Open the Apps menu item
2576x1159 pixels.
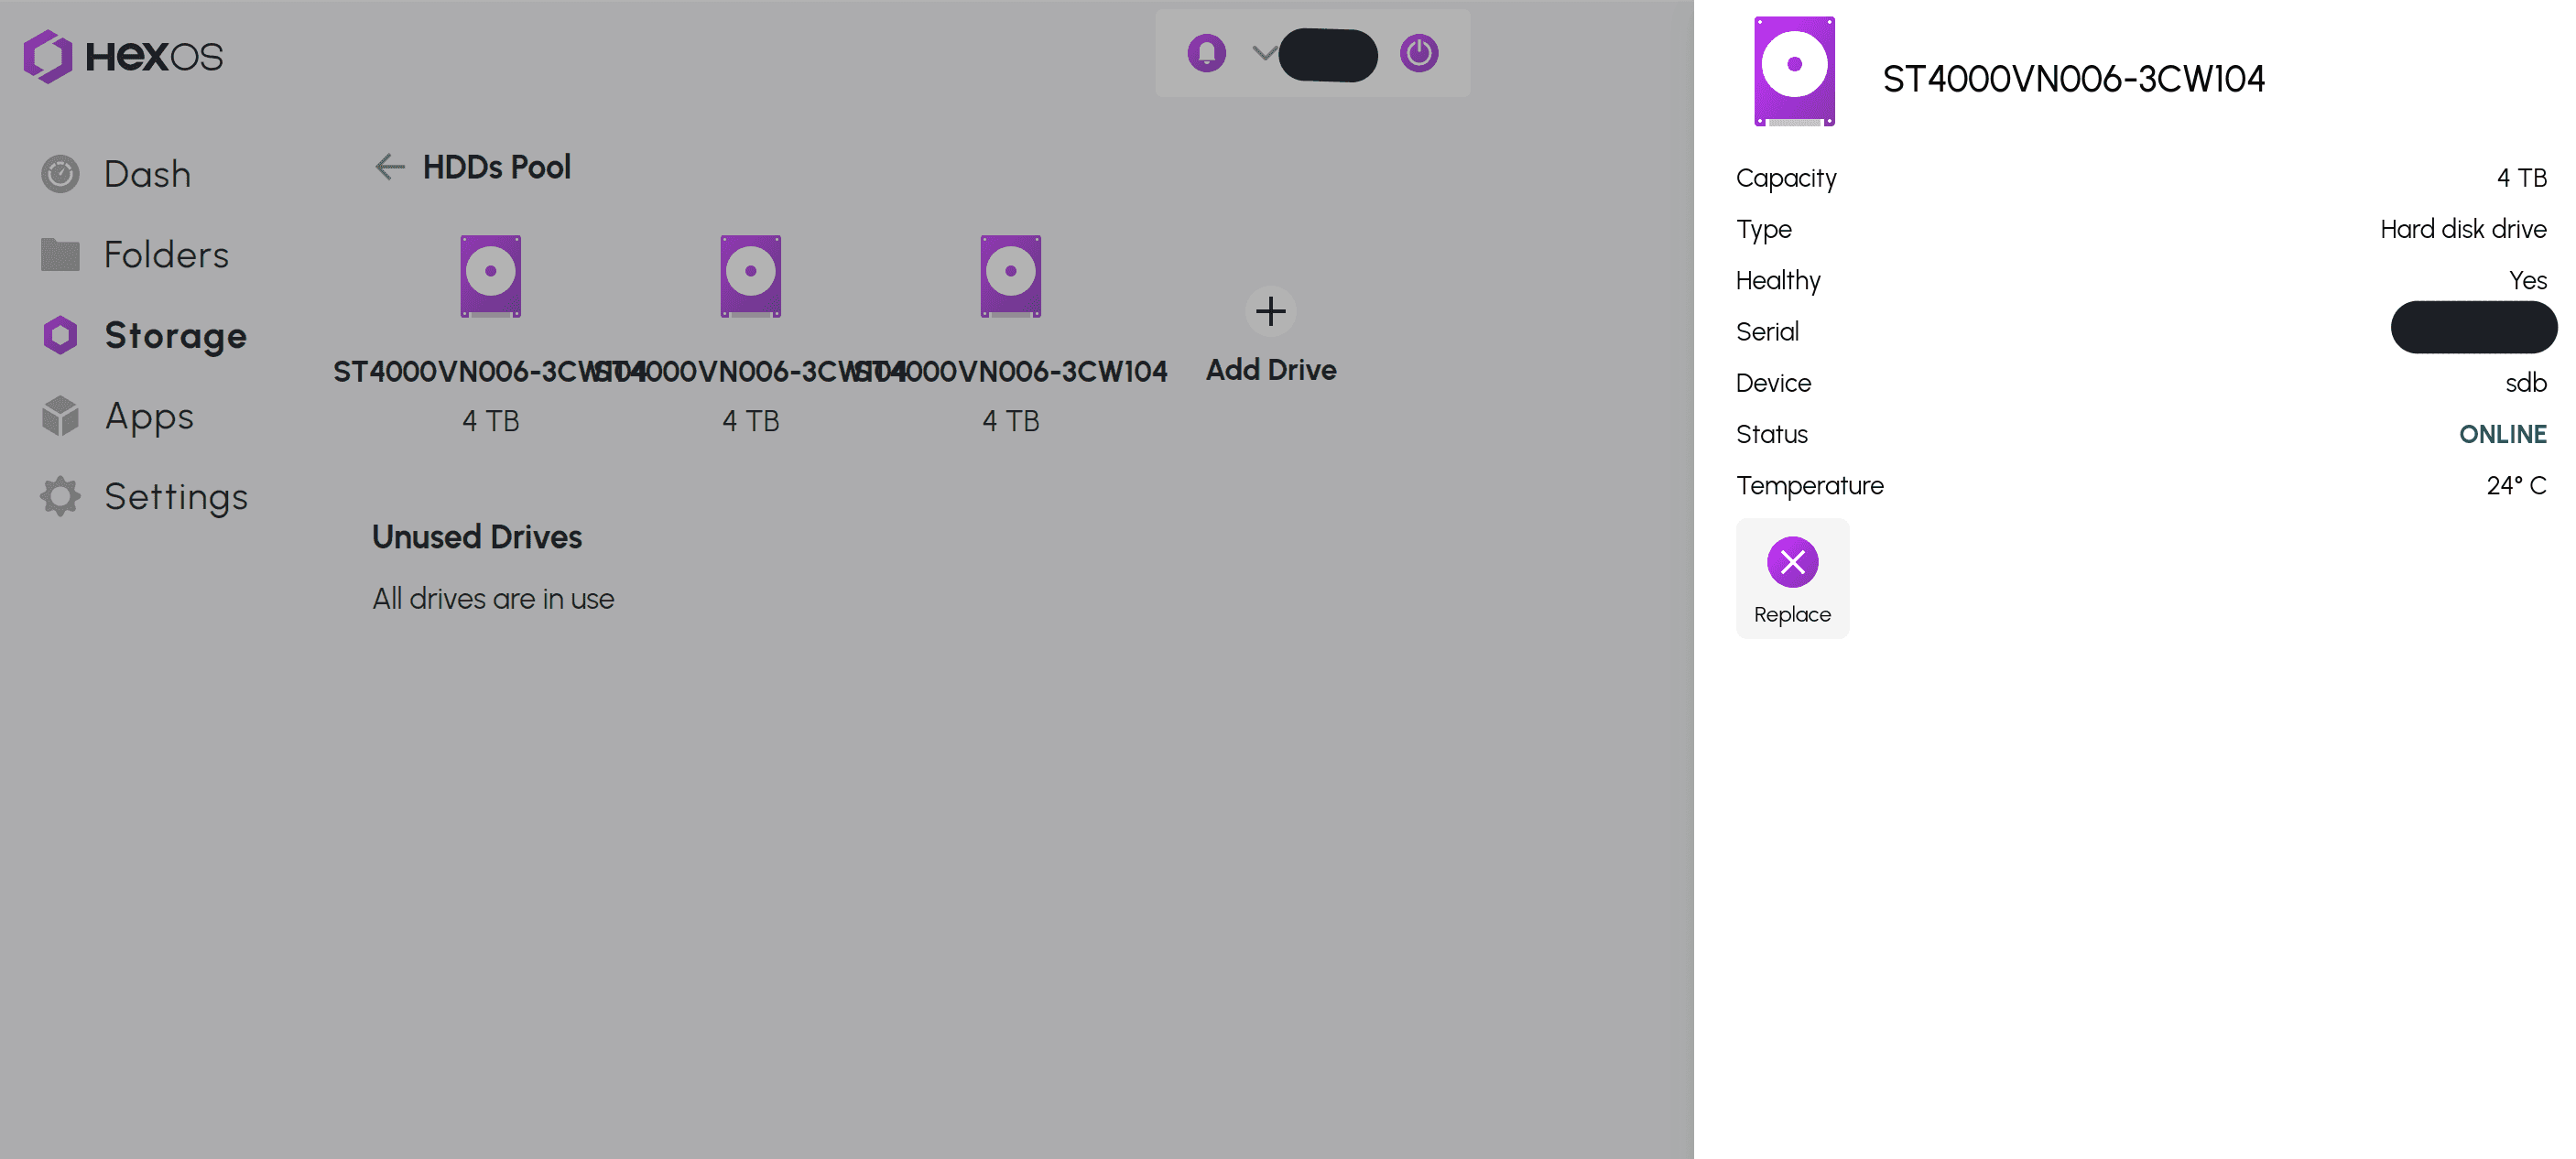pos(118,416)
